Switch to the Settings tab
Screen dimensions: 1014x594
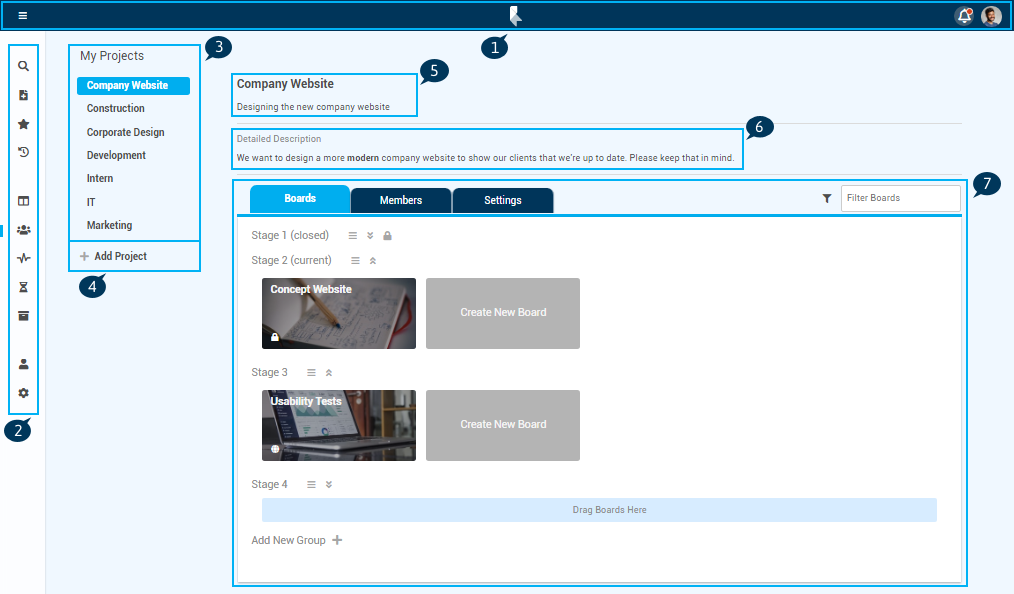point(503,200)
